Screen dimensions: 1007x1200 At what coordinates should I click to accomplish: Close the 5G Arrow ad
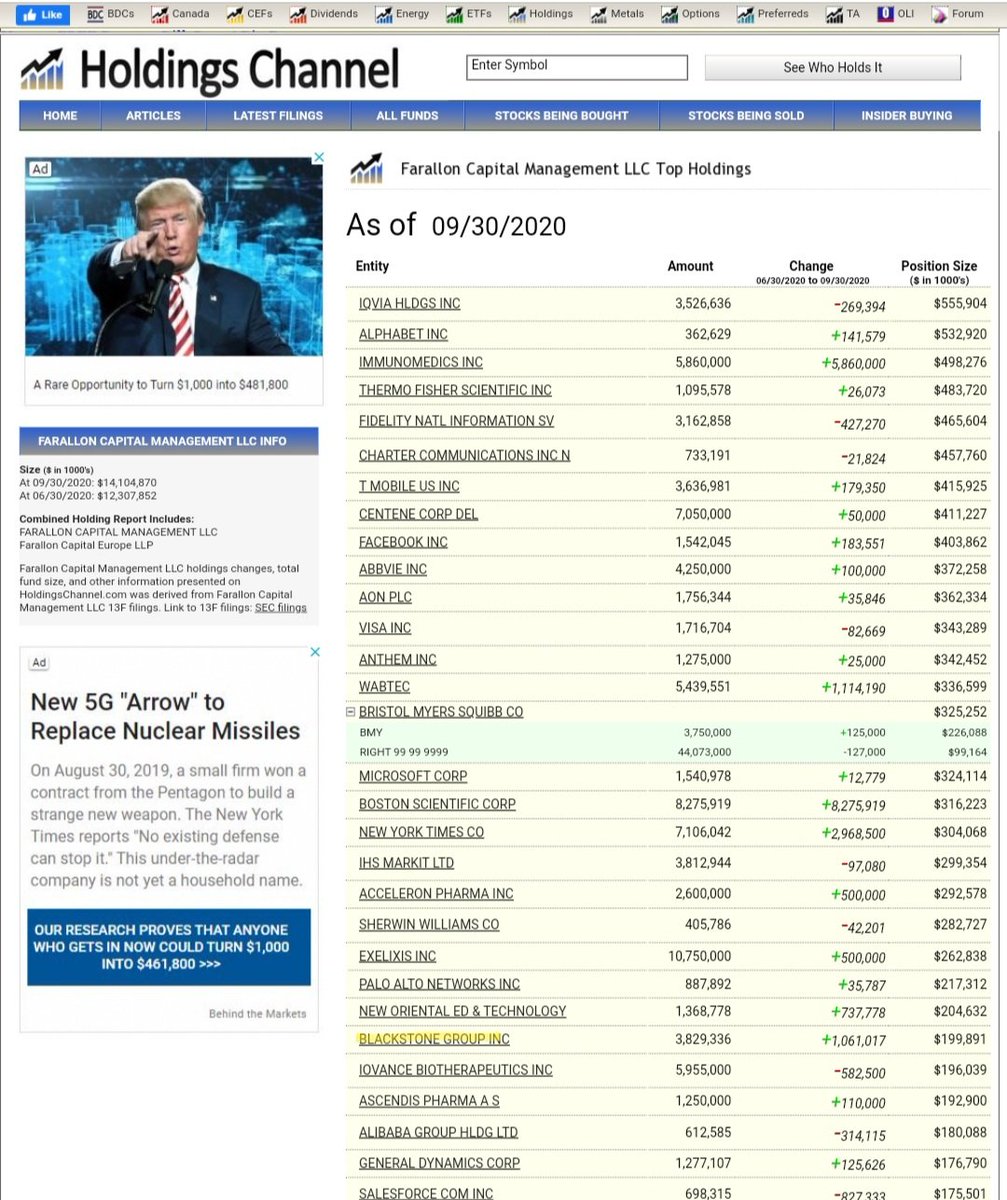coord(314,652)
